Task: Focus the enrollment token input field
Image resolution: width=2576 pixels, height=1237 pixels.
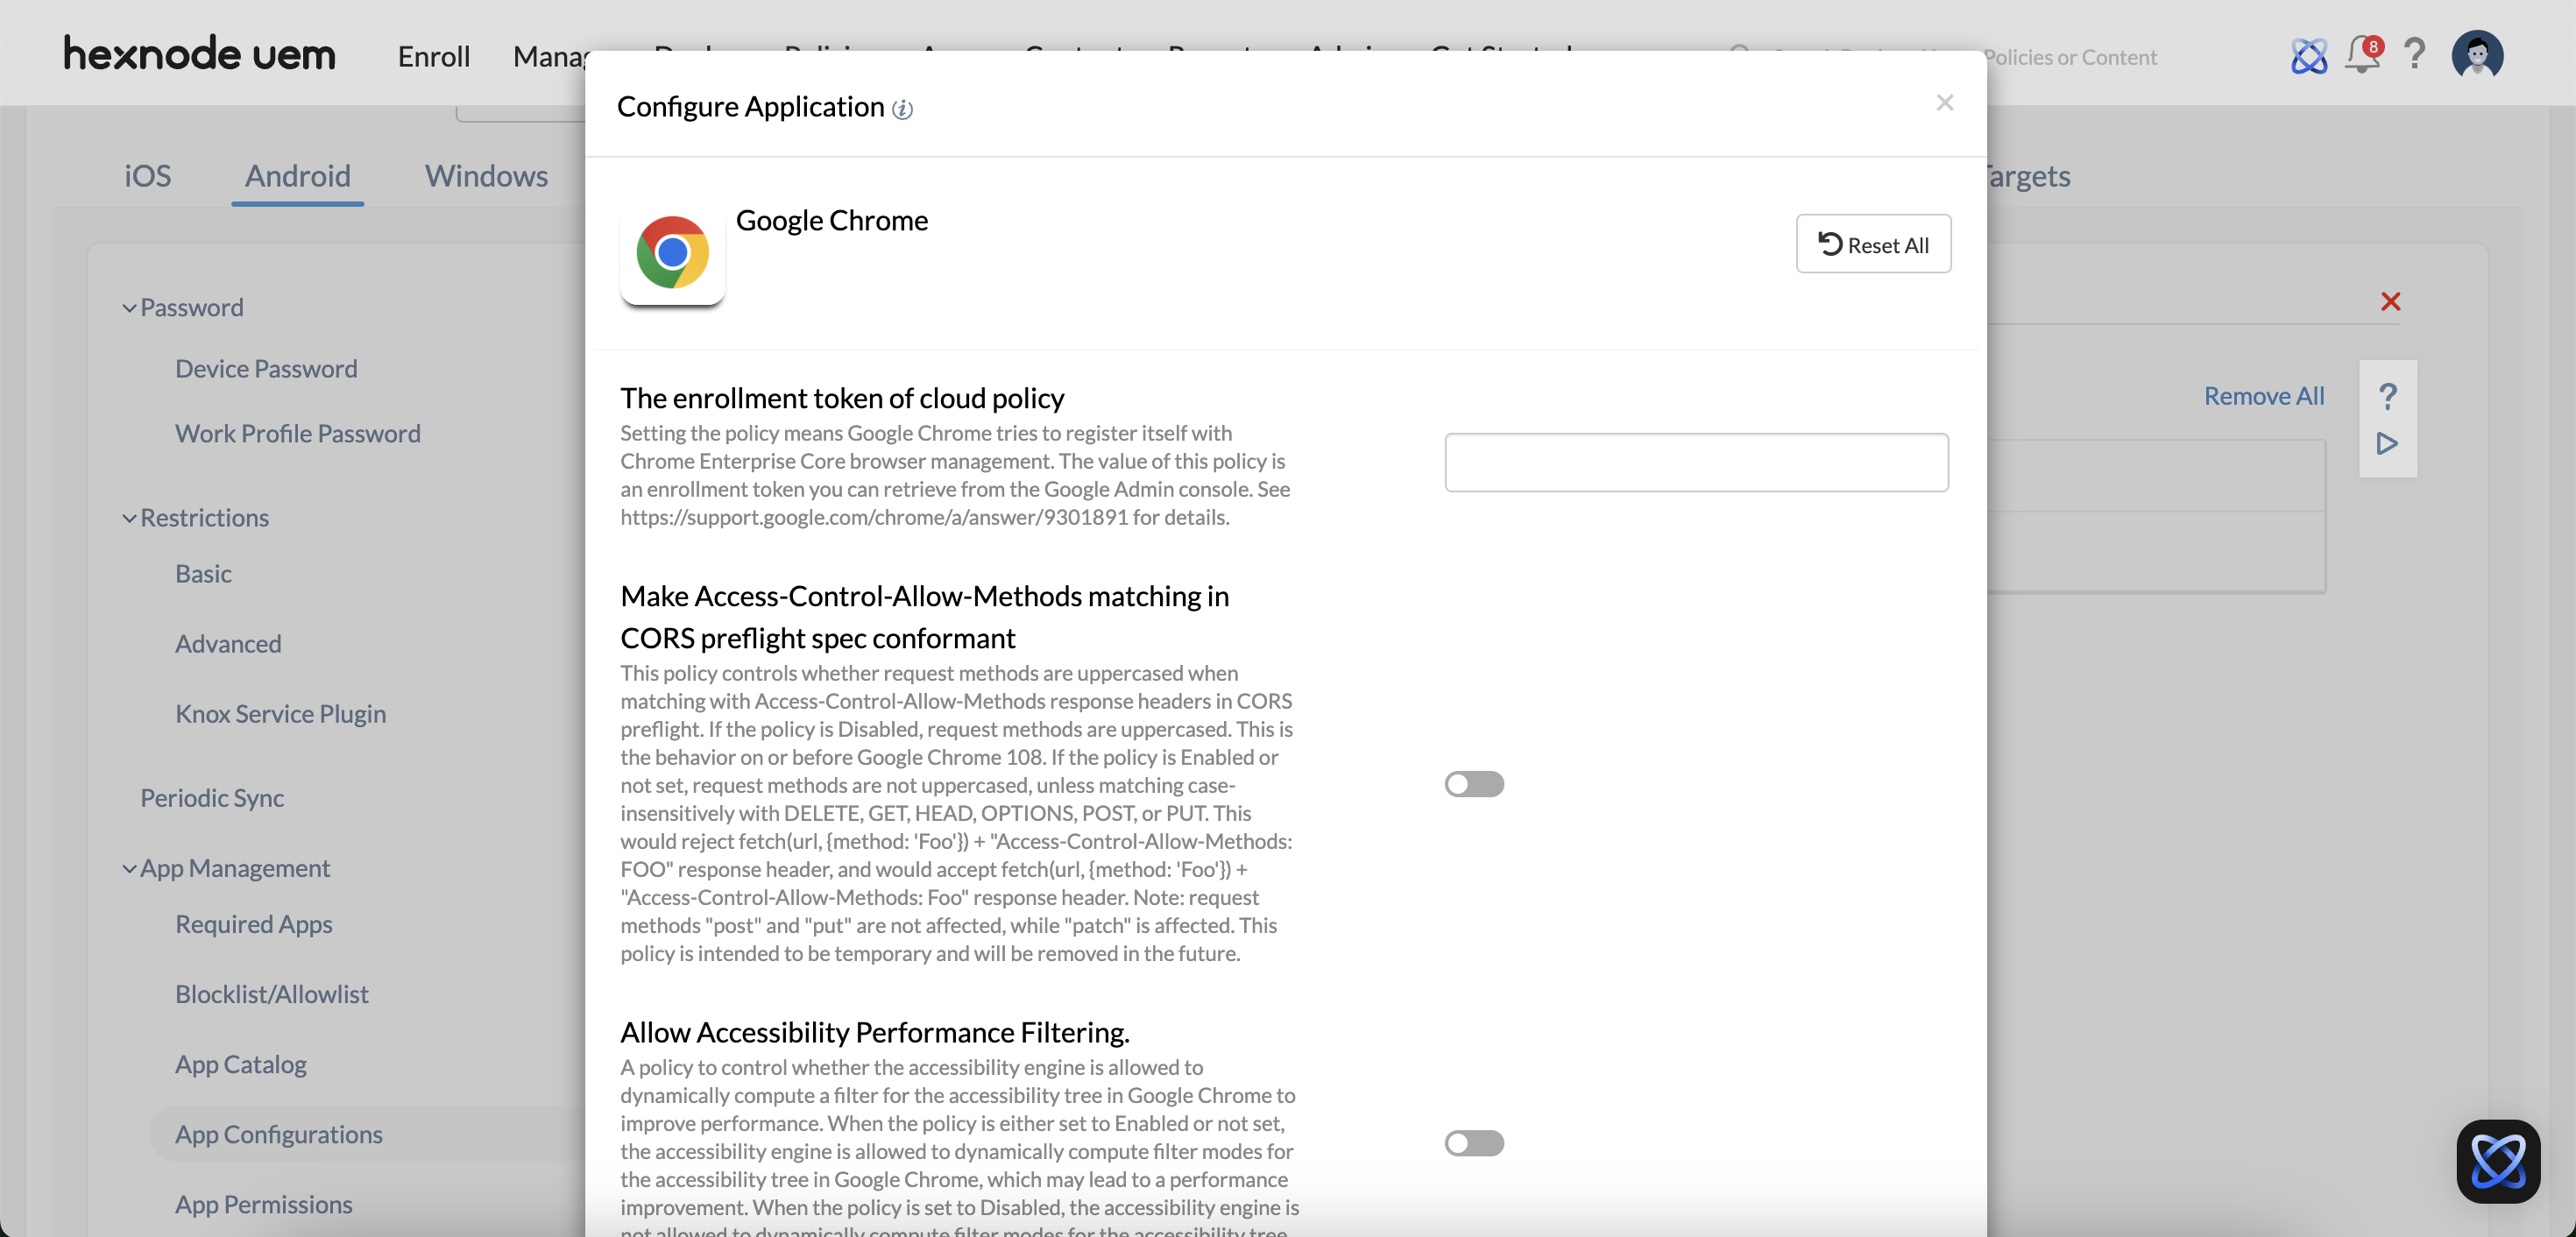Action: [x=1696, y=462]
